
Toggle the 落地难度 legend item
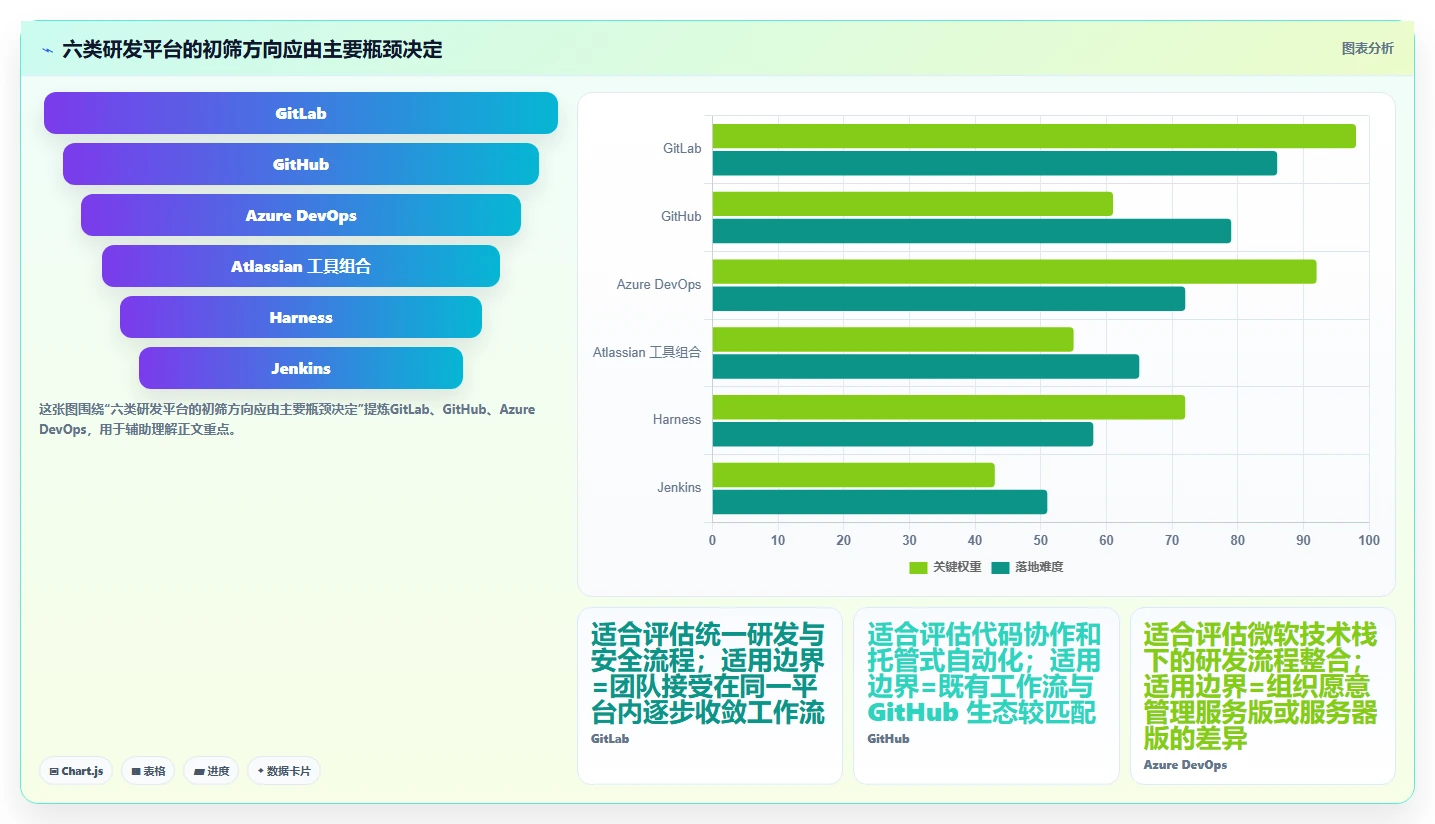coord(1027,567)
